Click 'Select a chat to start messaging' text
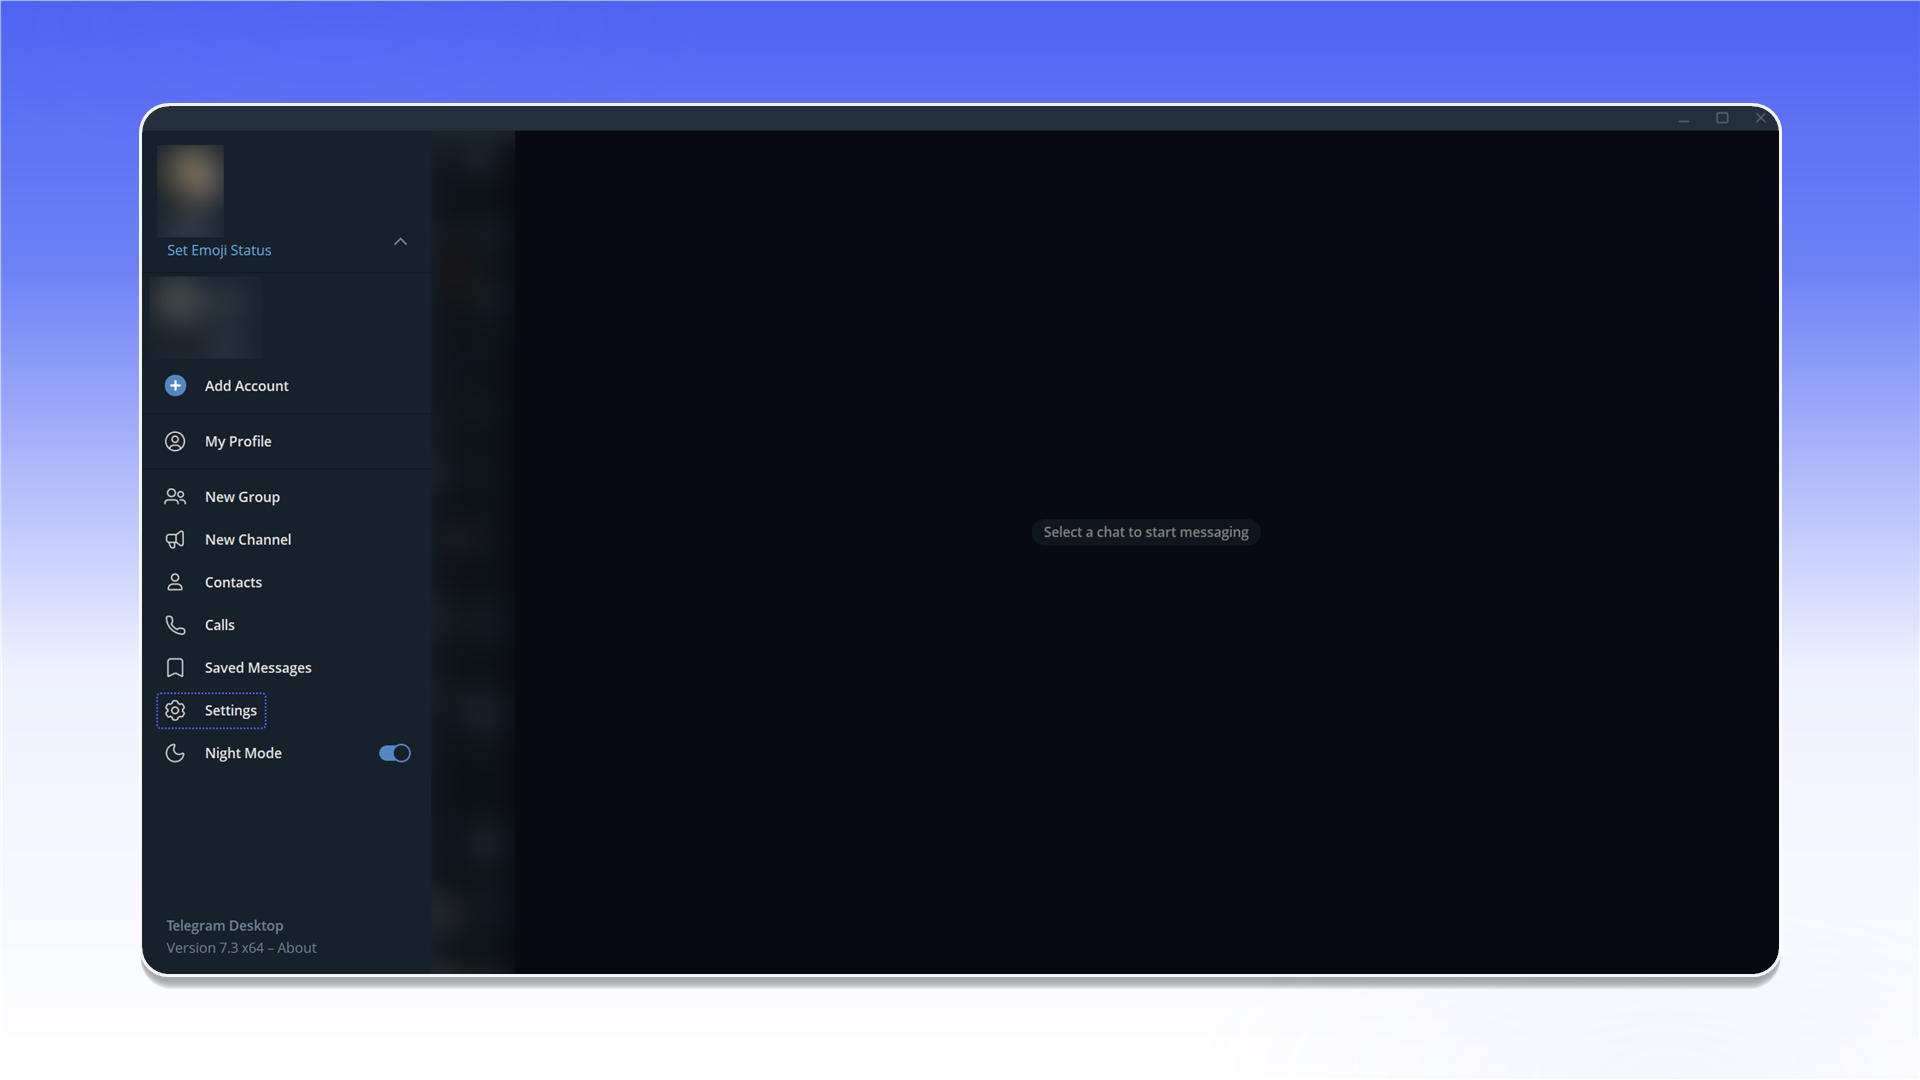 (x=1146, y=532)
